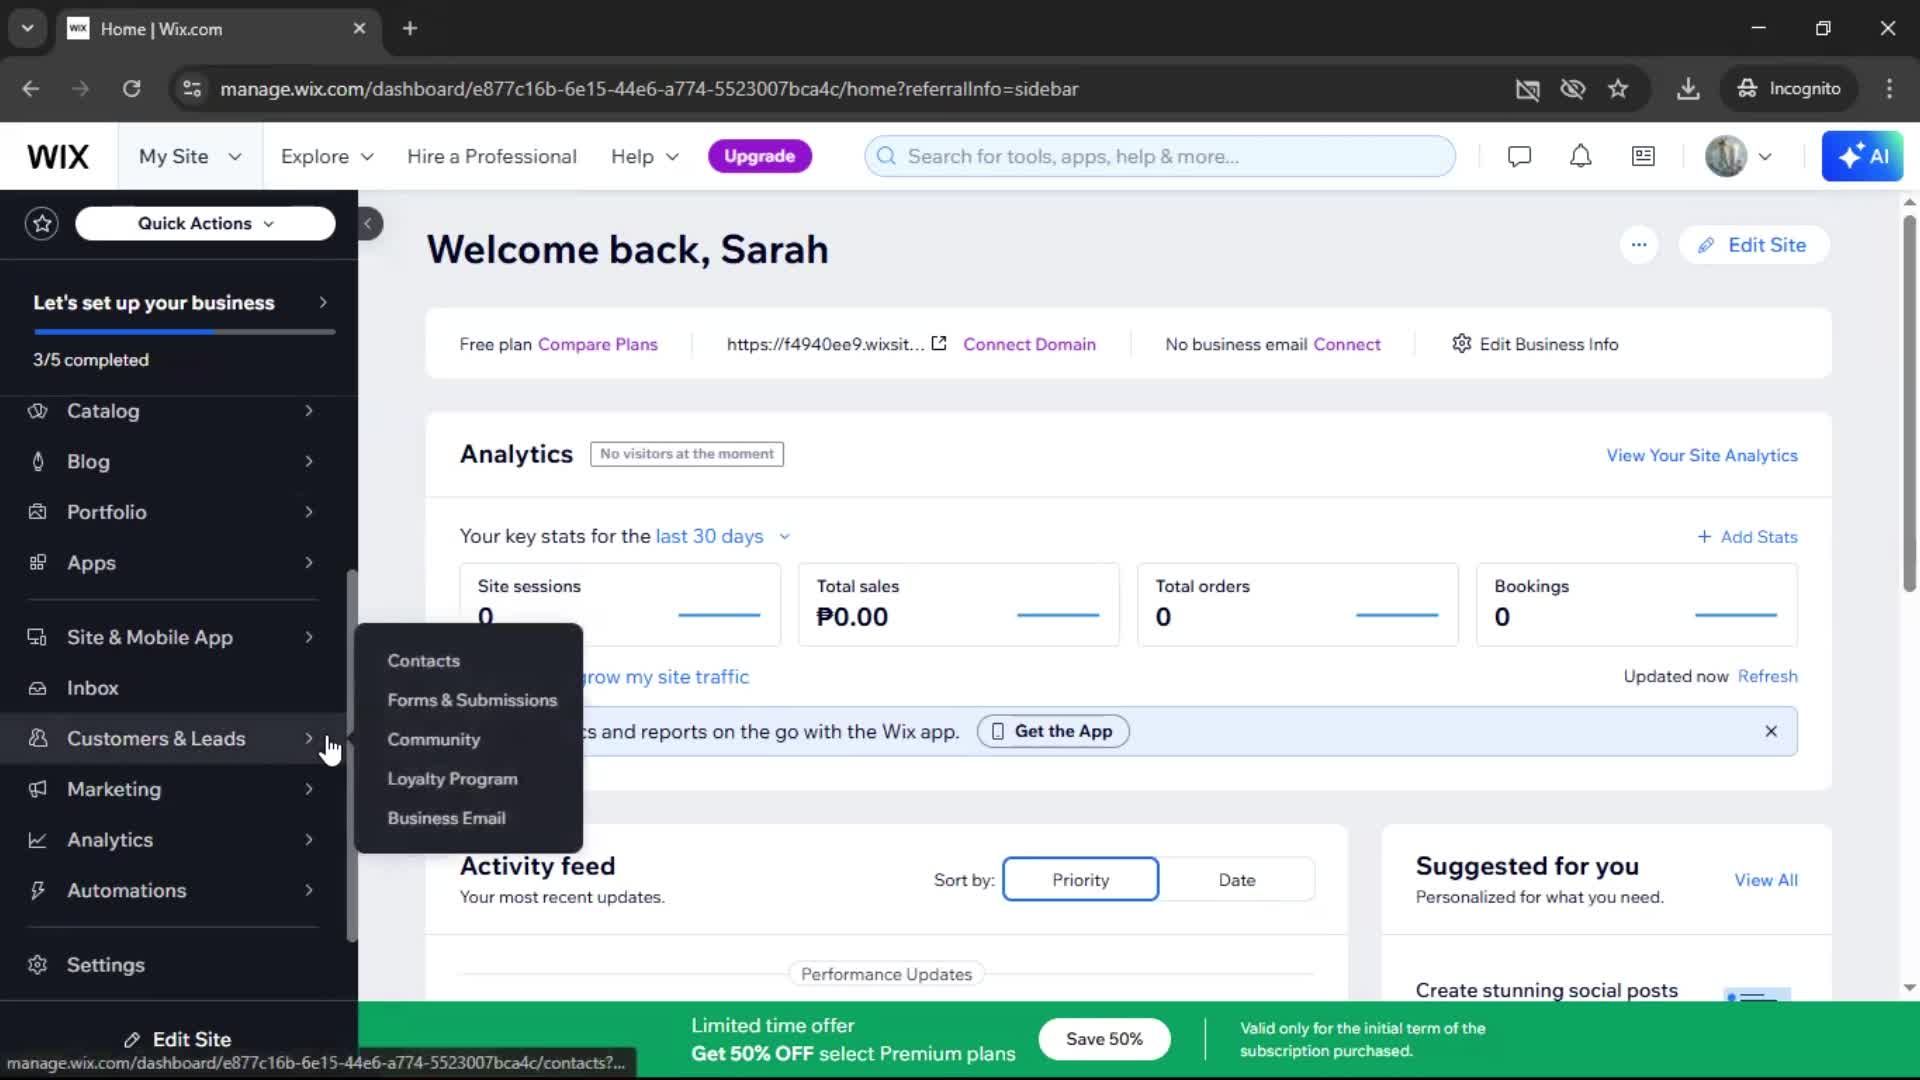Click the Settings gear icon in sidebar
This screenshot has width=1920, height=1080.
coord(38,965)
